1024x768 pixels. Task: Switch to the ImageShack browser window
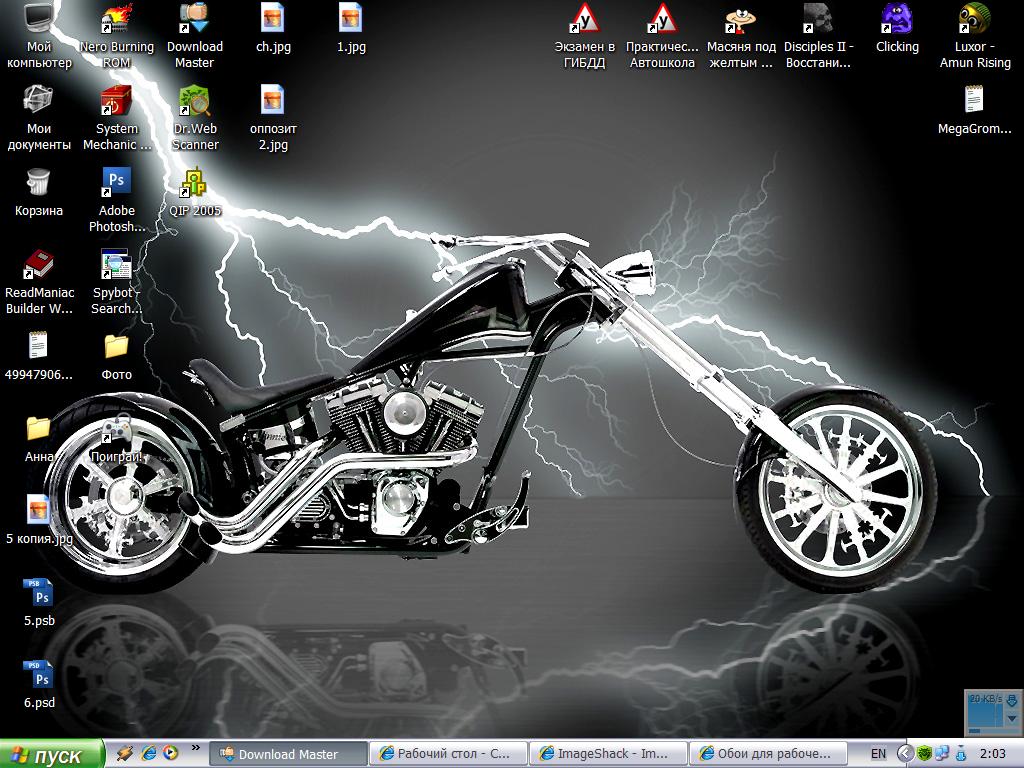pyautogui.click(x=607, y=754)
